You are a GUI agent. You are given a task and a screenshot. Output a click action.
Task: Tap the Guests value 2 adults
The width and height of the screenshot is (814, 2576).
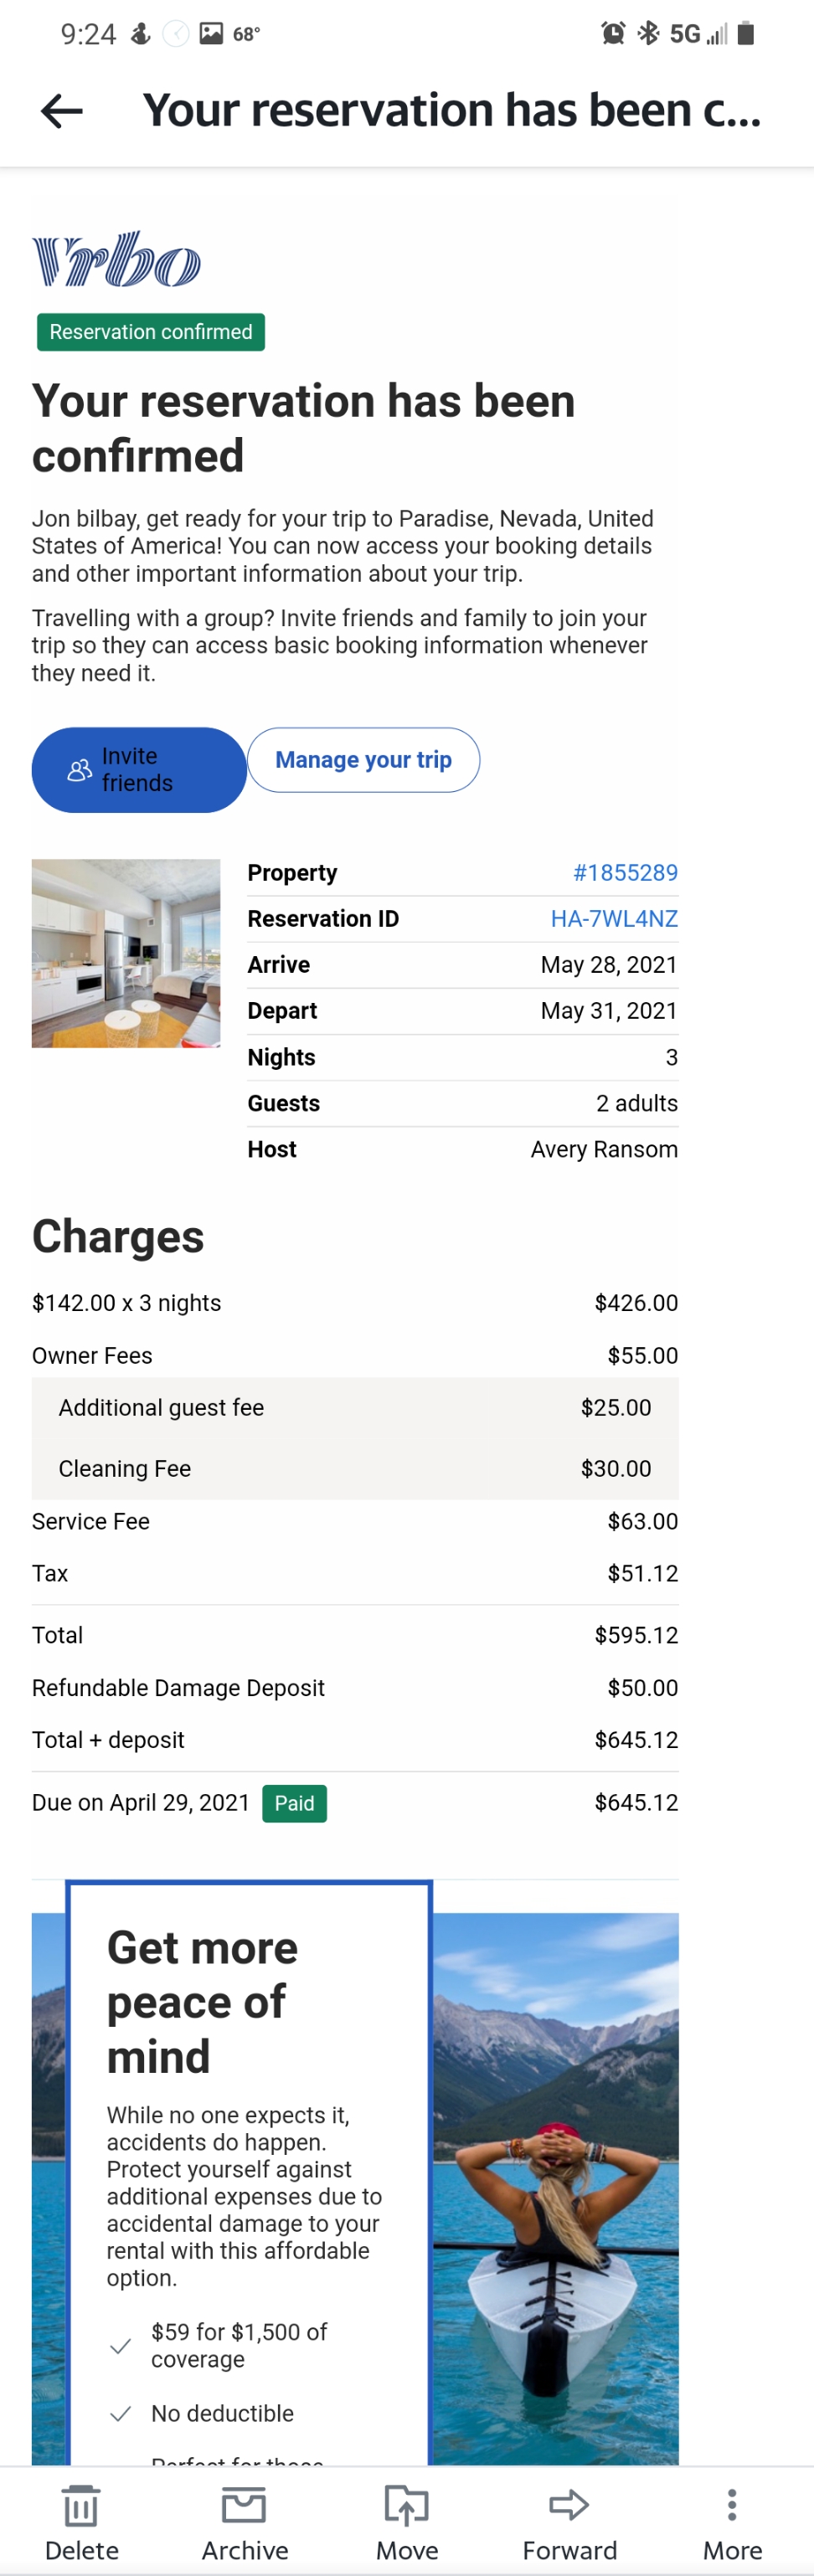[x=637, y=1104]
